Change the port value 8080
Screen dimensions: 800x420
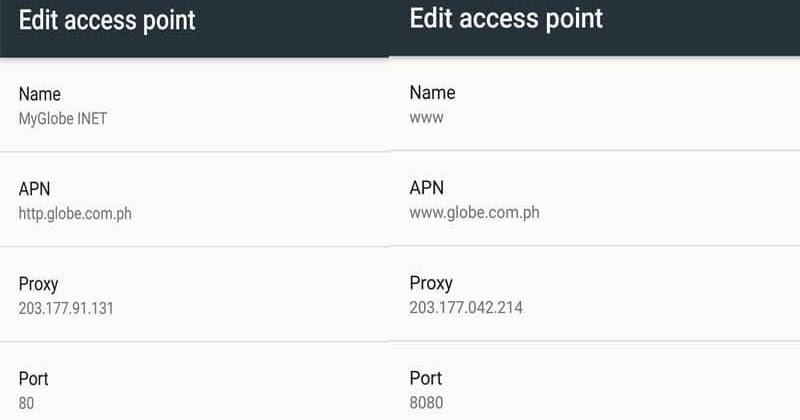coord(426,402)
